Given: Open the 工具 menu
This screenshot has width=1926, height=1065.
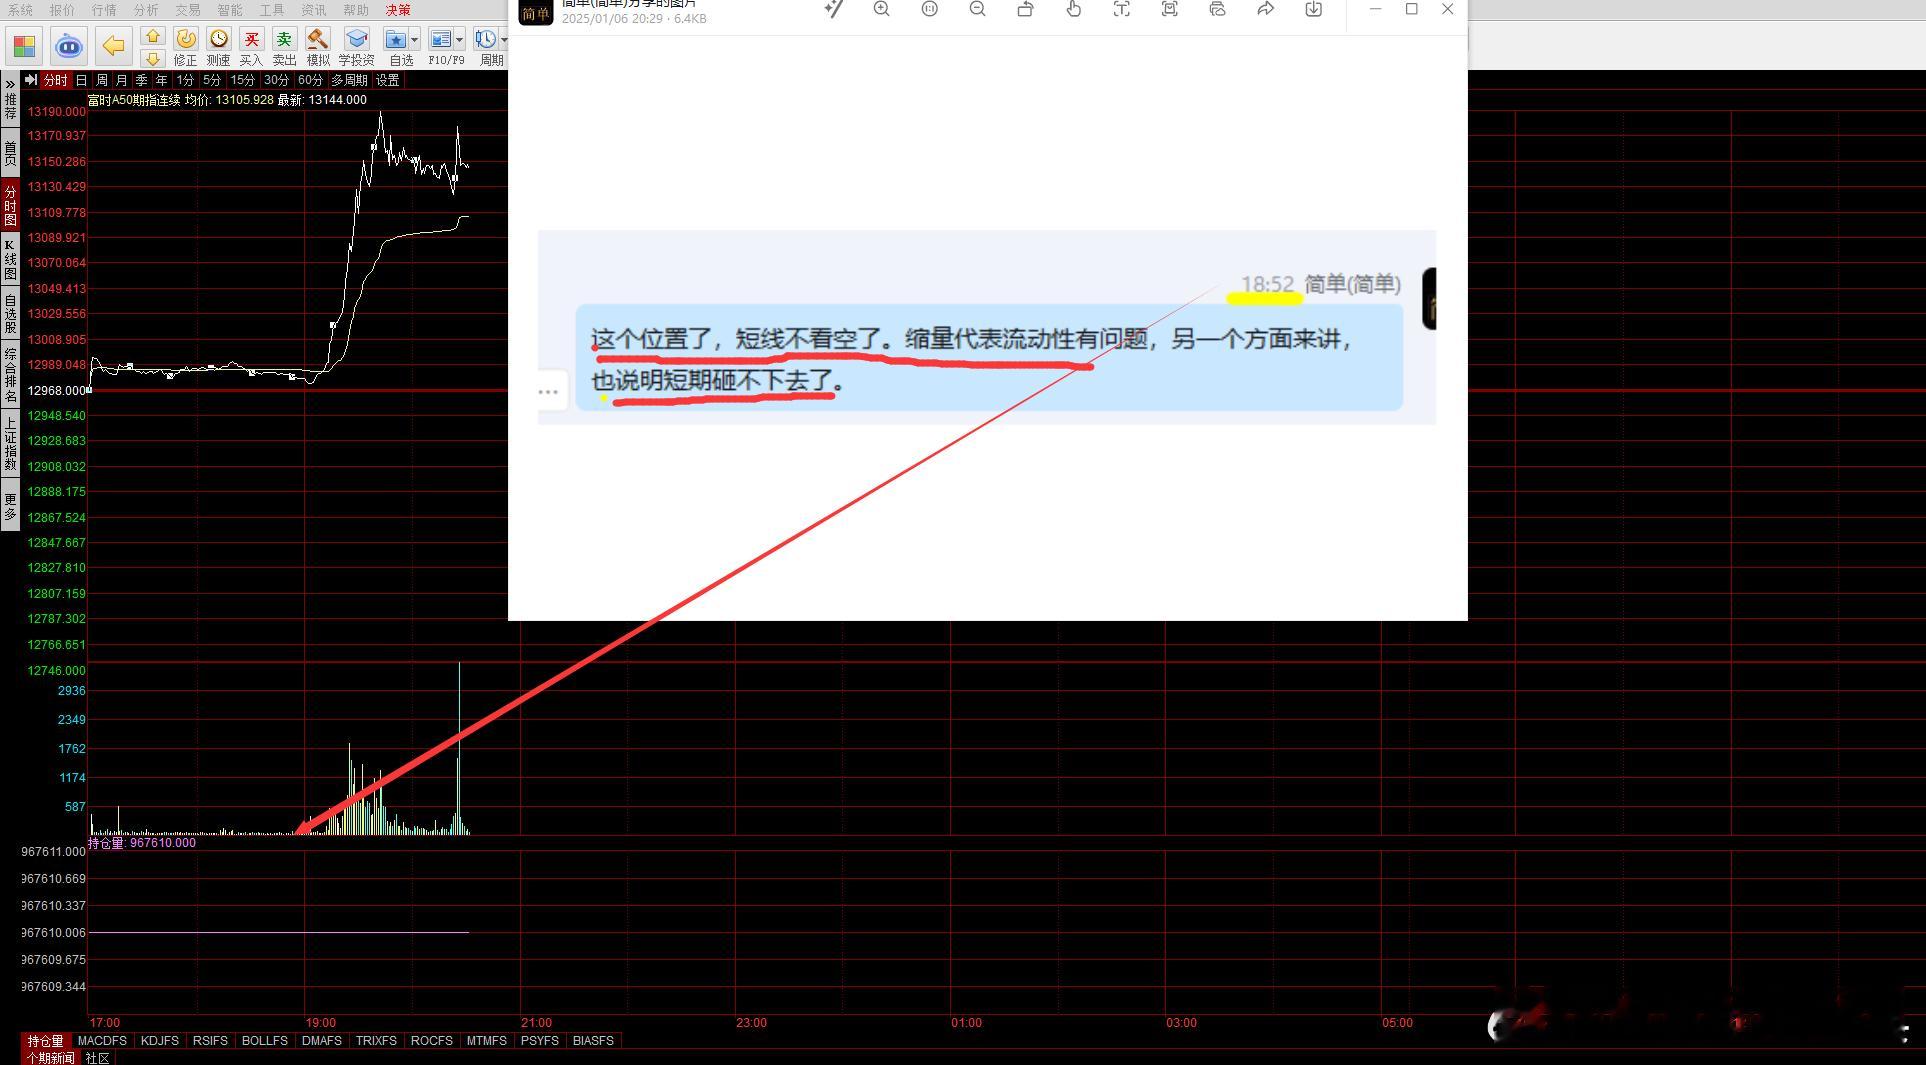Looking at the screenshot, I should [272, 10].
